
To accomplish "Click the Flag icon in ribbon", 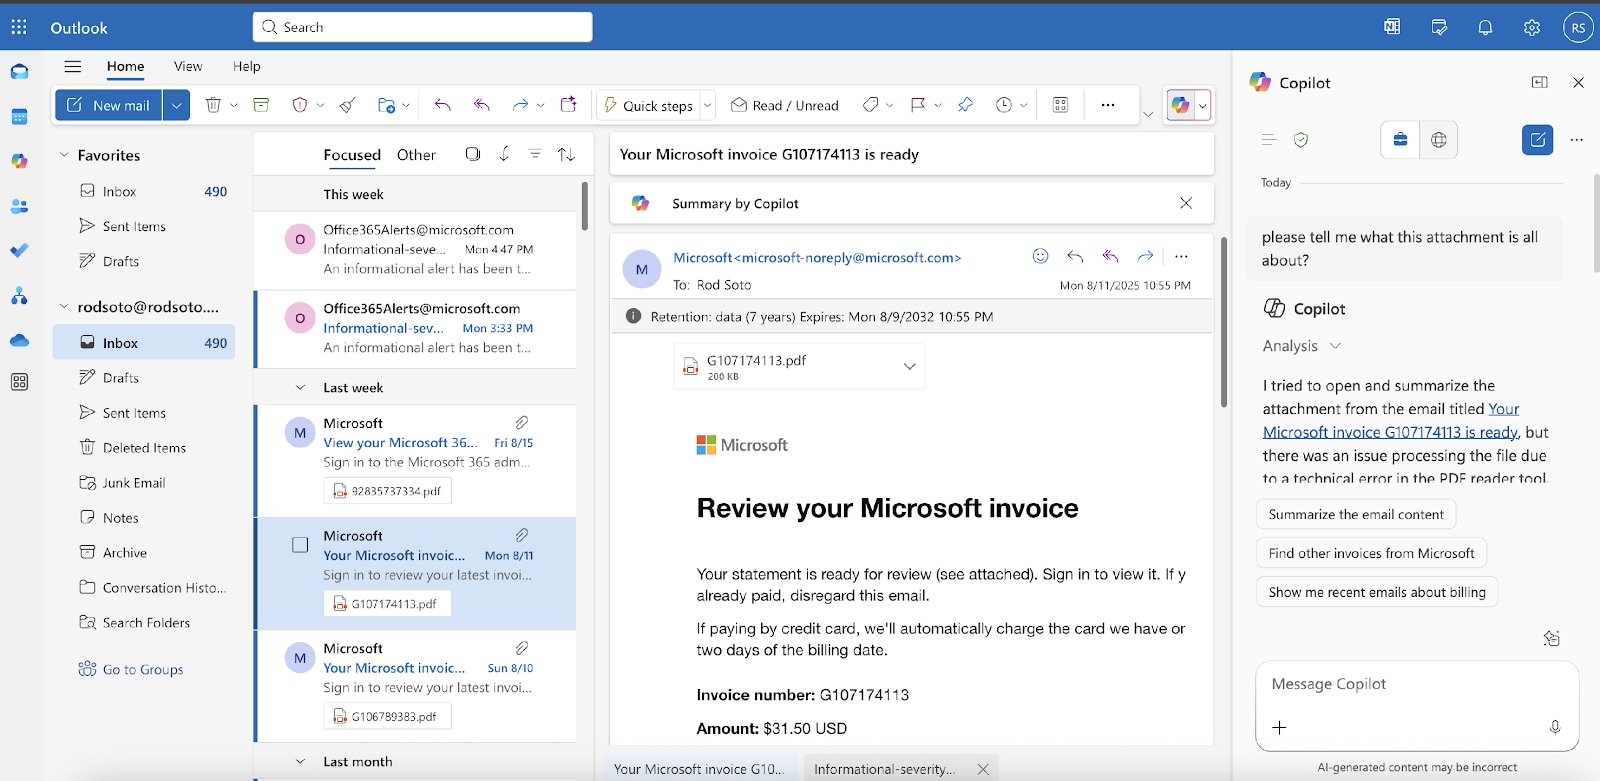I will pyautogui.click(x=918, y=105).
